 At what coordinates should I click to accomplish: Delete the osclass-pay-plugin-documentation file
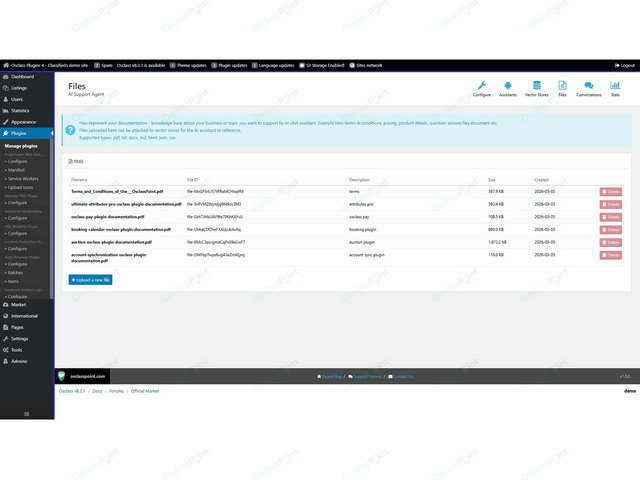tap(611, 217)
